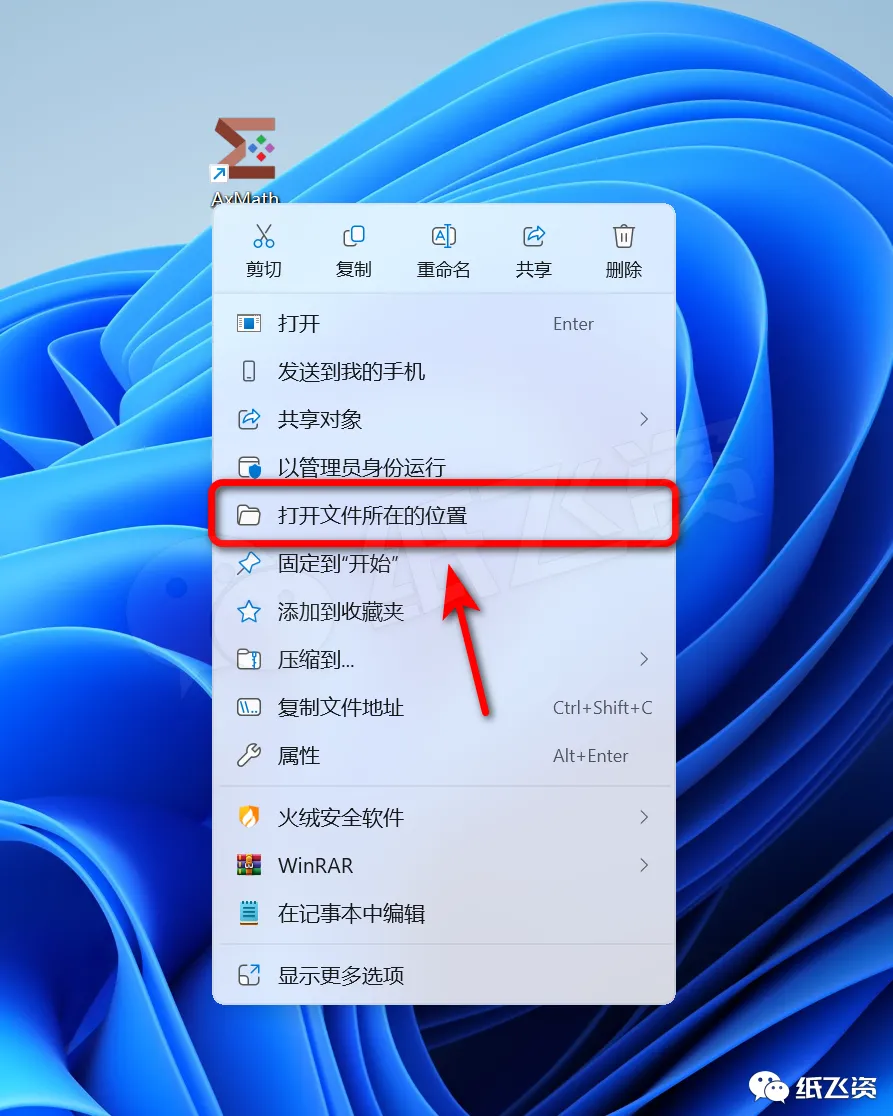Pin with 固定到"开始" option
The image size is (893, 1116).
point(443,564)
